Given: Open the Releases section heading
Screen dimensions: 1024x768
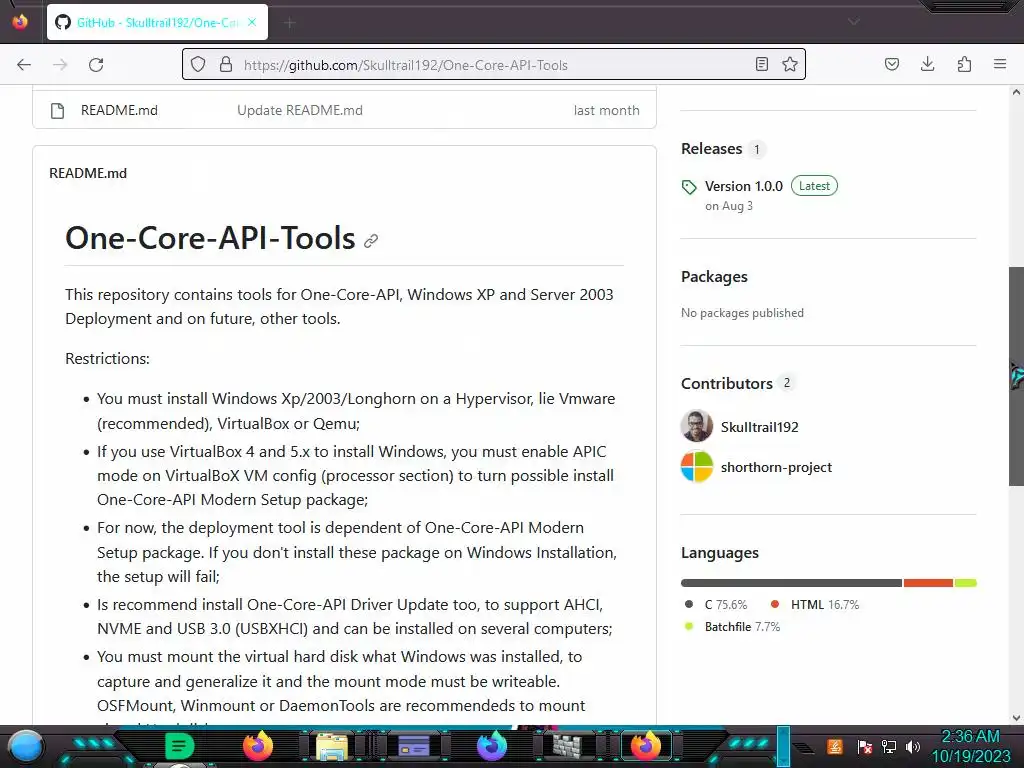Looking at the screenshot, I should pos(711,149).
